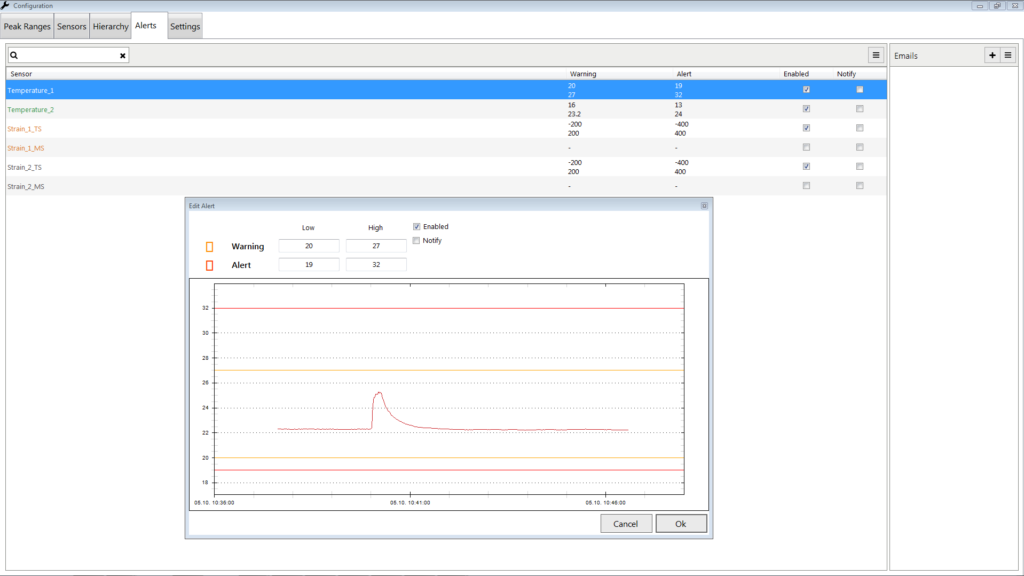Open the Hierarchy tab

pyautogui.click(x=110, y=27)
